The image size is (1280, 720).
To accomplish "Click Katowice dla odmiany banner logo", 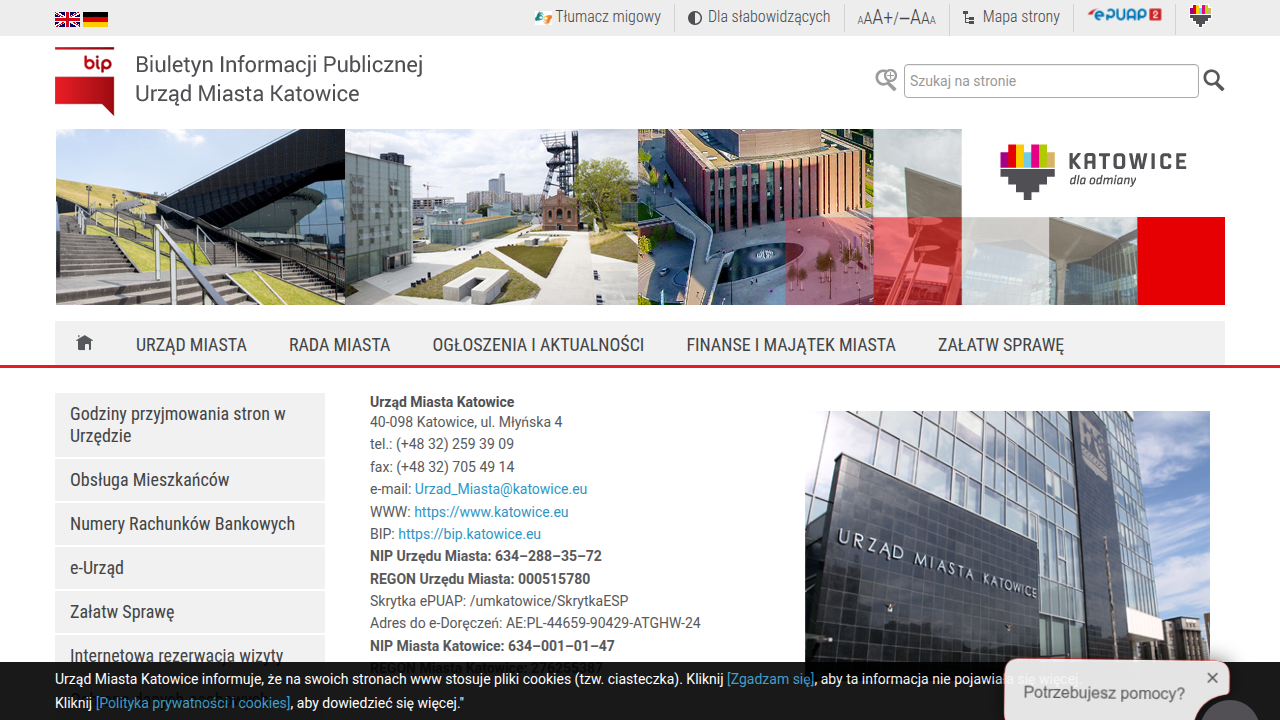I will [1093, 172].
